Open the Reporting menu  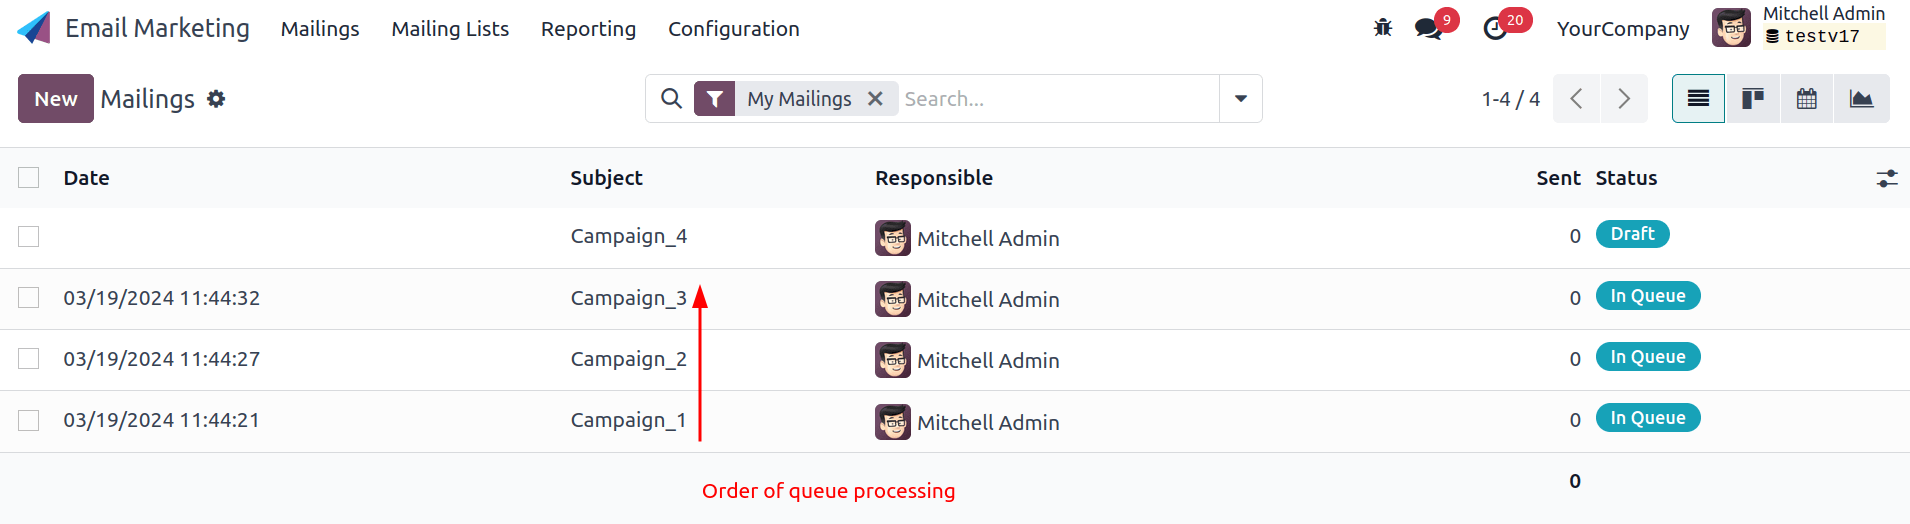point(588,29)
